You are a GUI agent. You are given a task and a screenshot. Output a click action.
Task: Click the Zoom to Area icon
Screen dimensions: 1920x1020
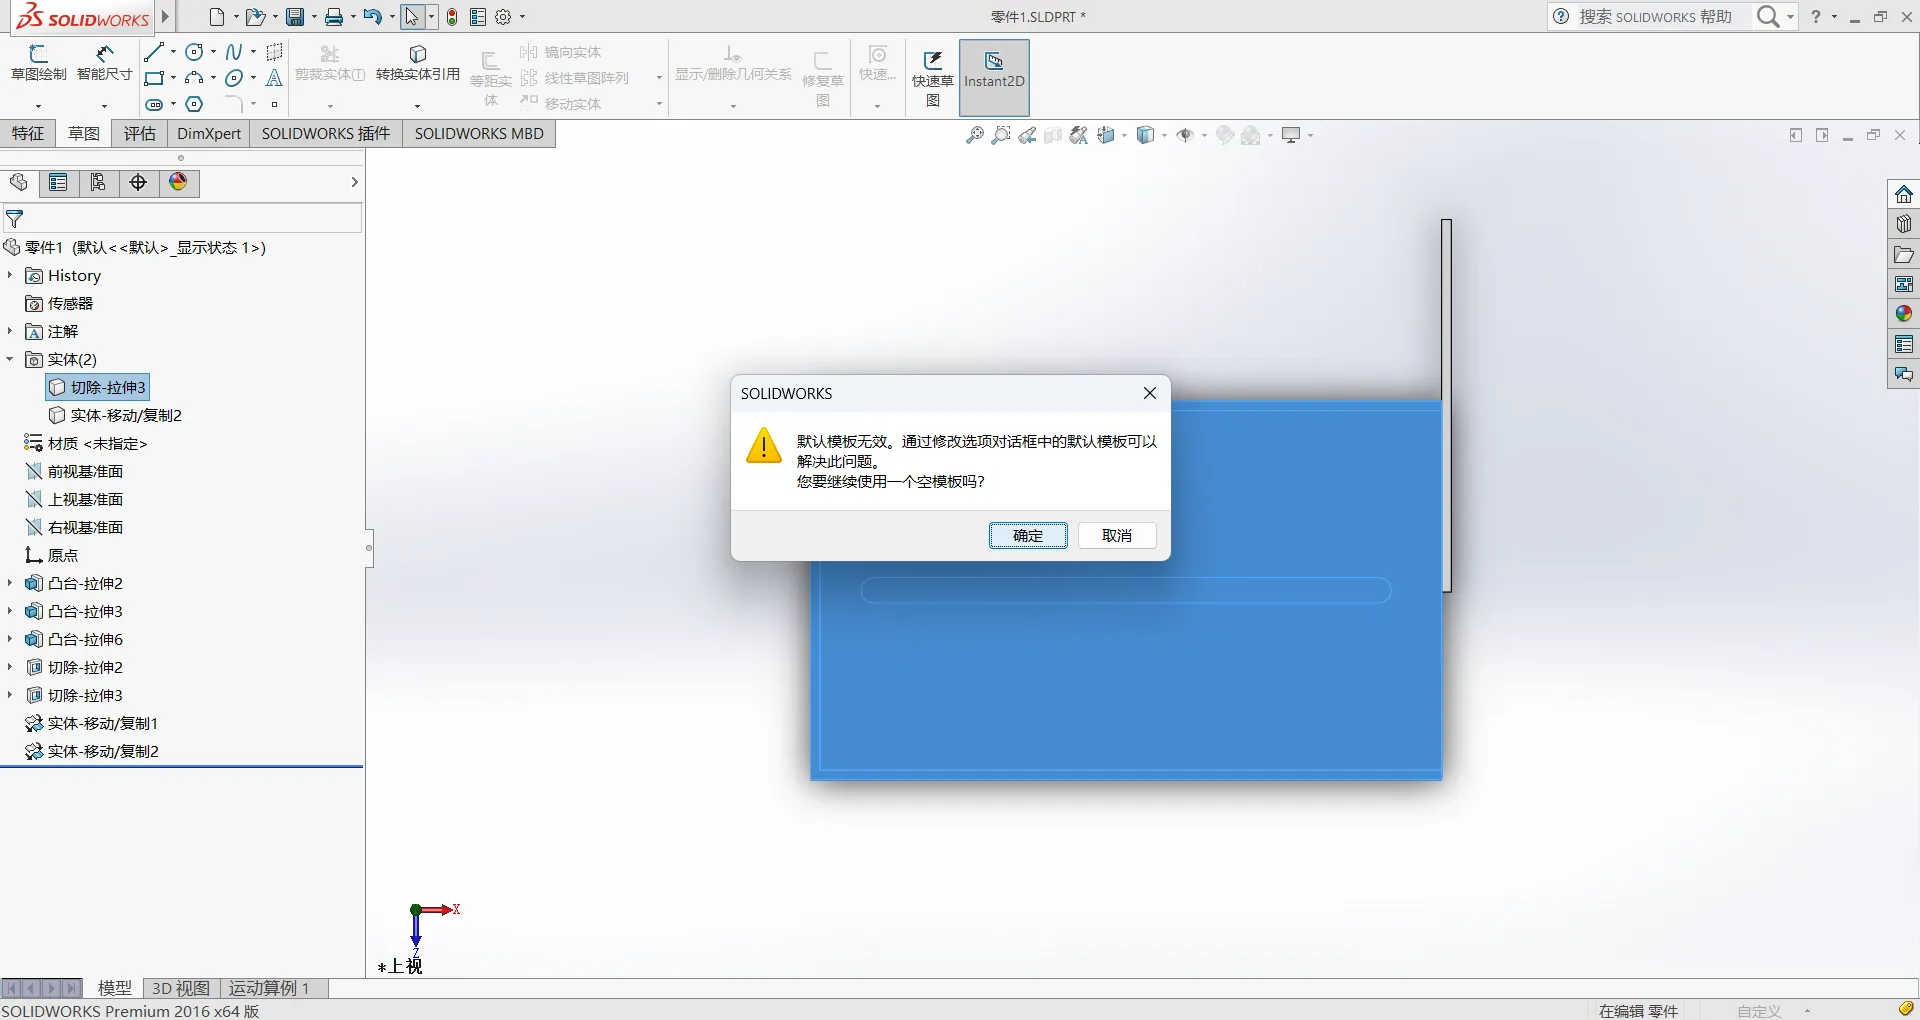click(x=1001, y=135)
